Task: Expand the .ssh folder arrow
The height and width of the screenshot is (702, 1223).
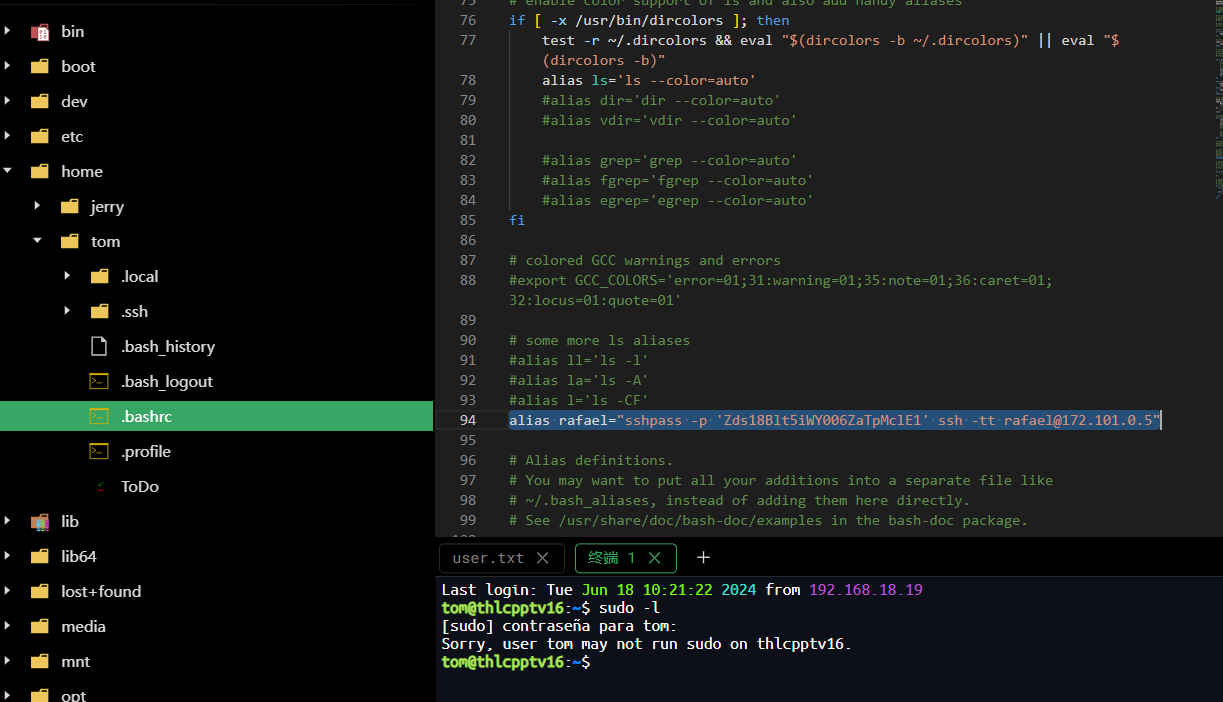Action: point(68,312)
